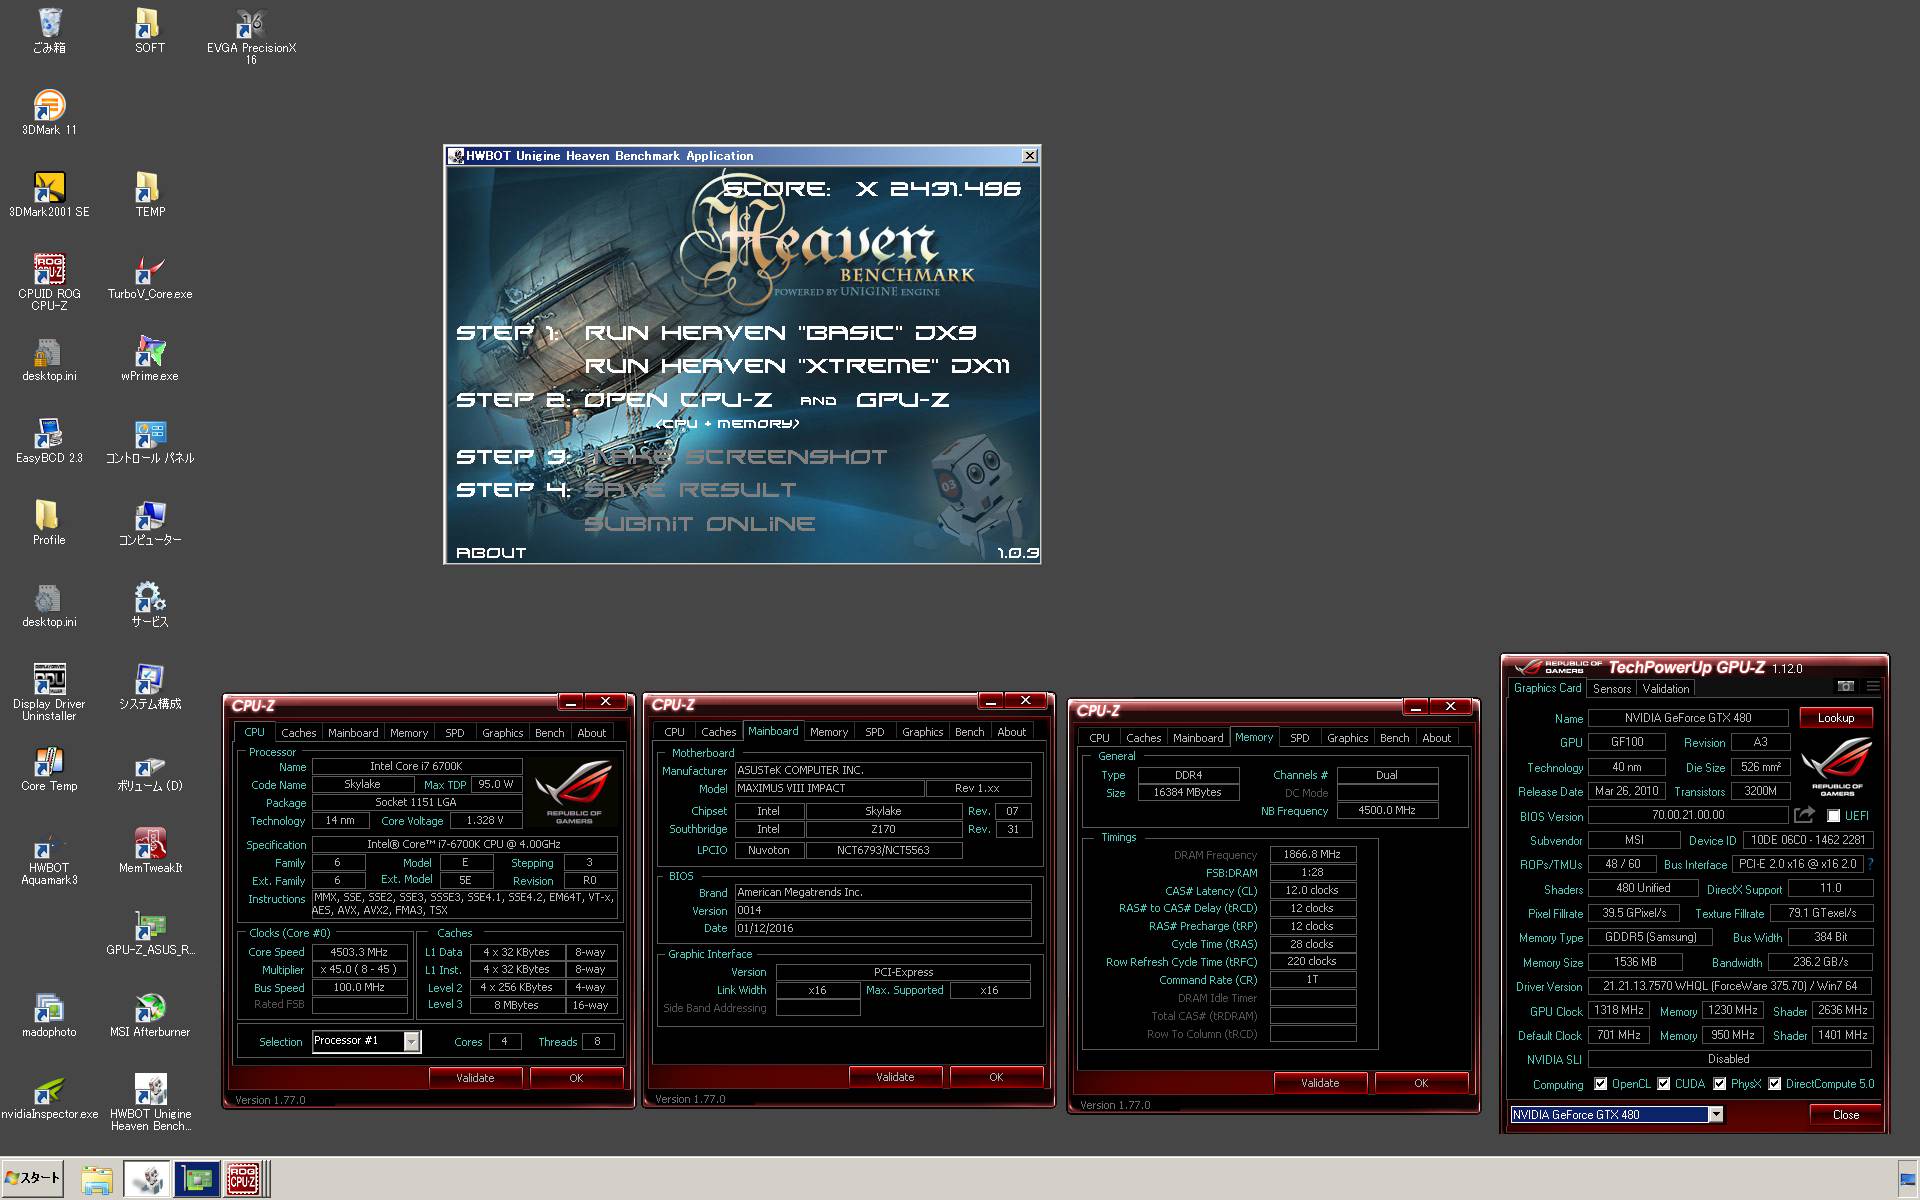Screen dimensions: 1920x1200
Task: Open the SOFT folder on desktop
Action: (x=149, y=30)
